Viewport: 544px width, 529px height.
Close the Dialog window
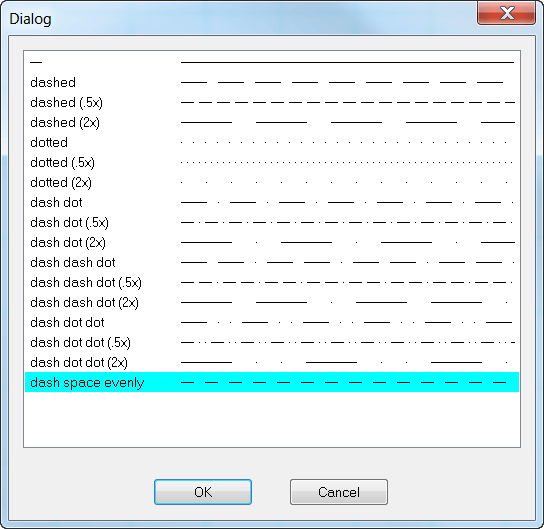tap(507, 13)
